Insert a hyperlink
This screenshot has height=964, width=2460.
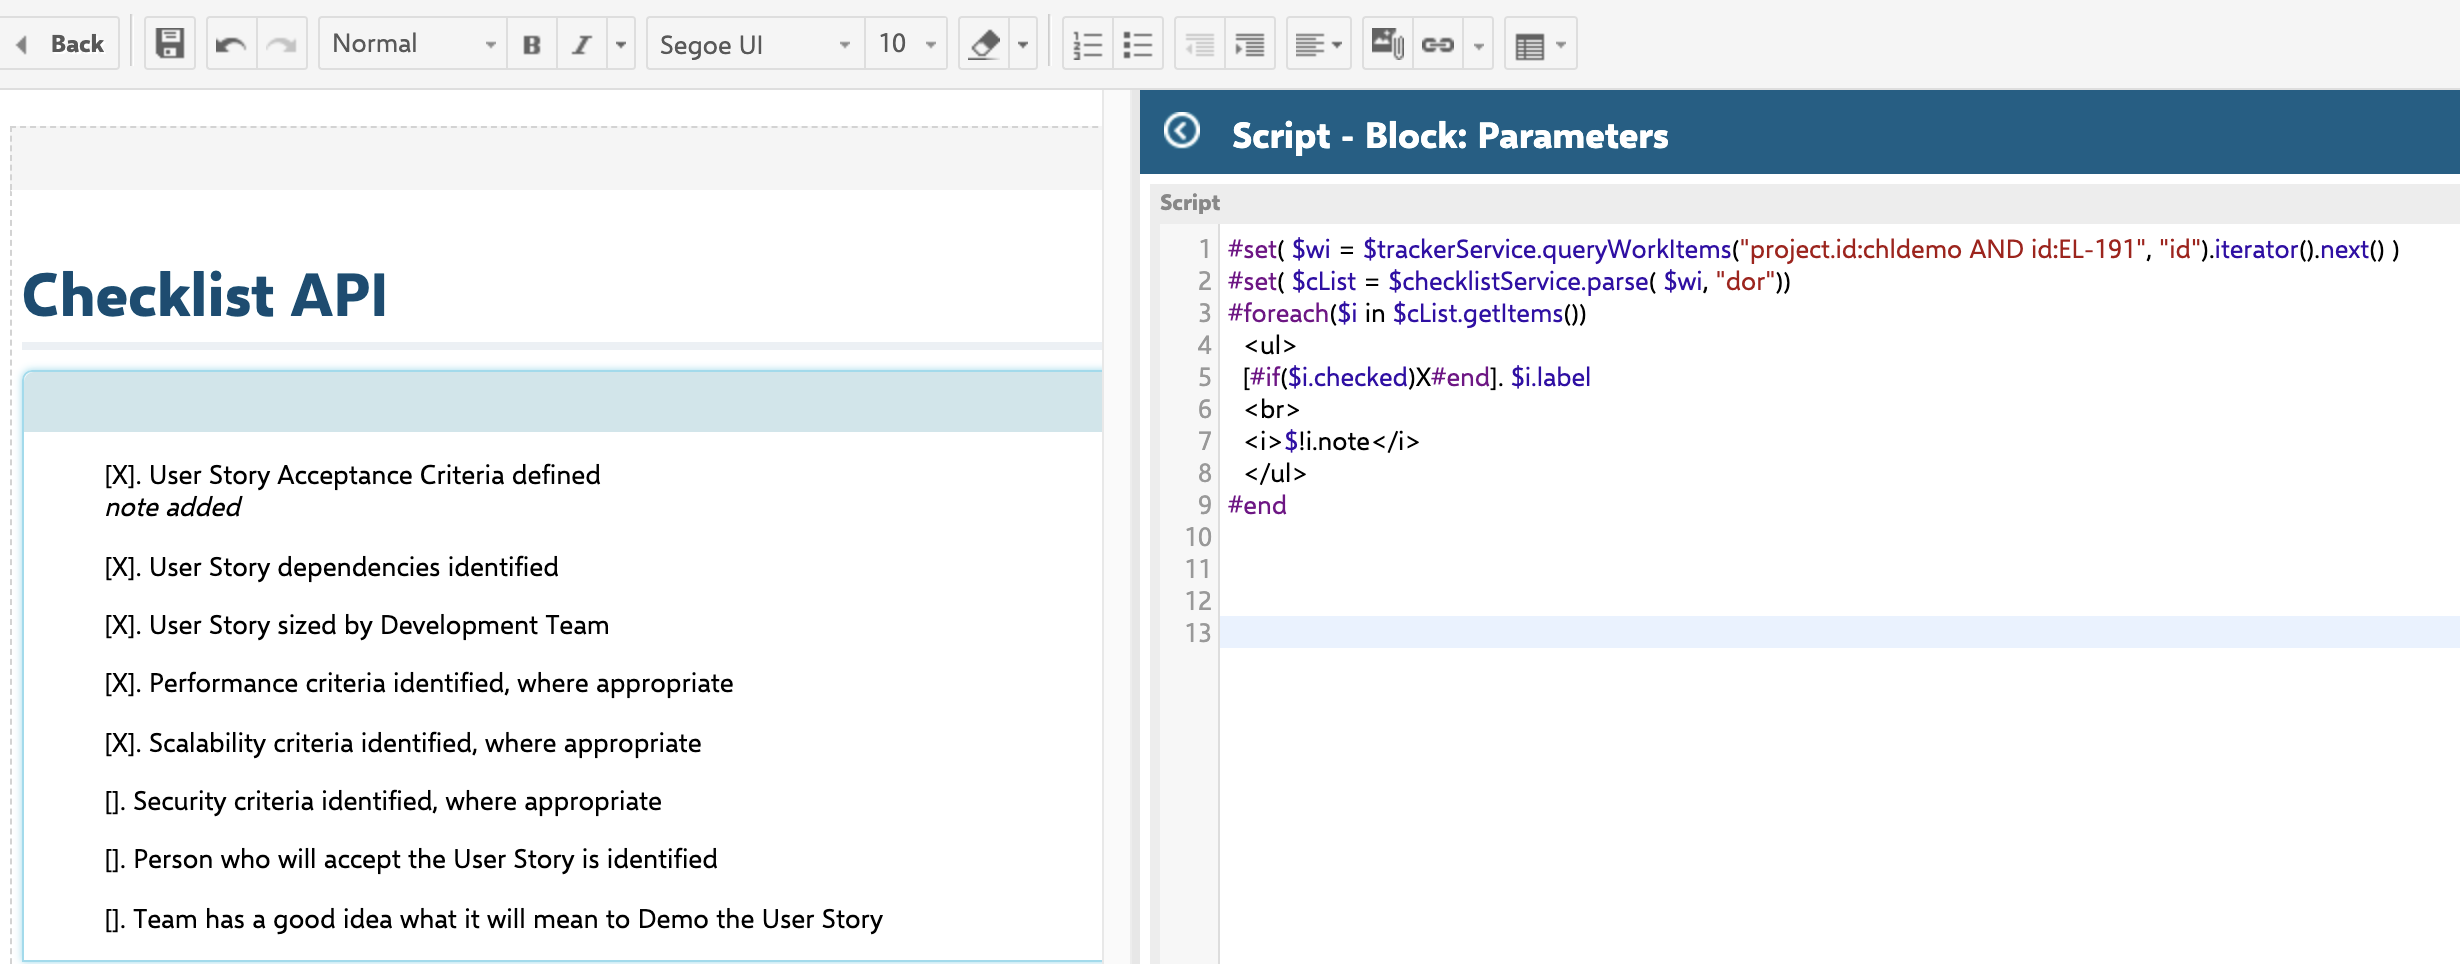click(x=1438, y=44)
